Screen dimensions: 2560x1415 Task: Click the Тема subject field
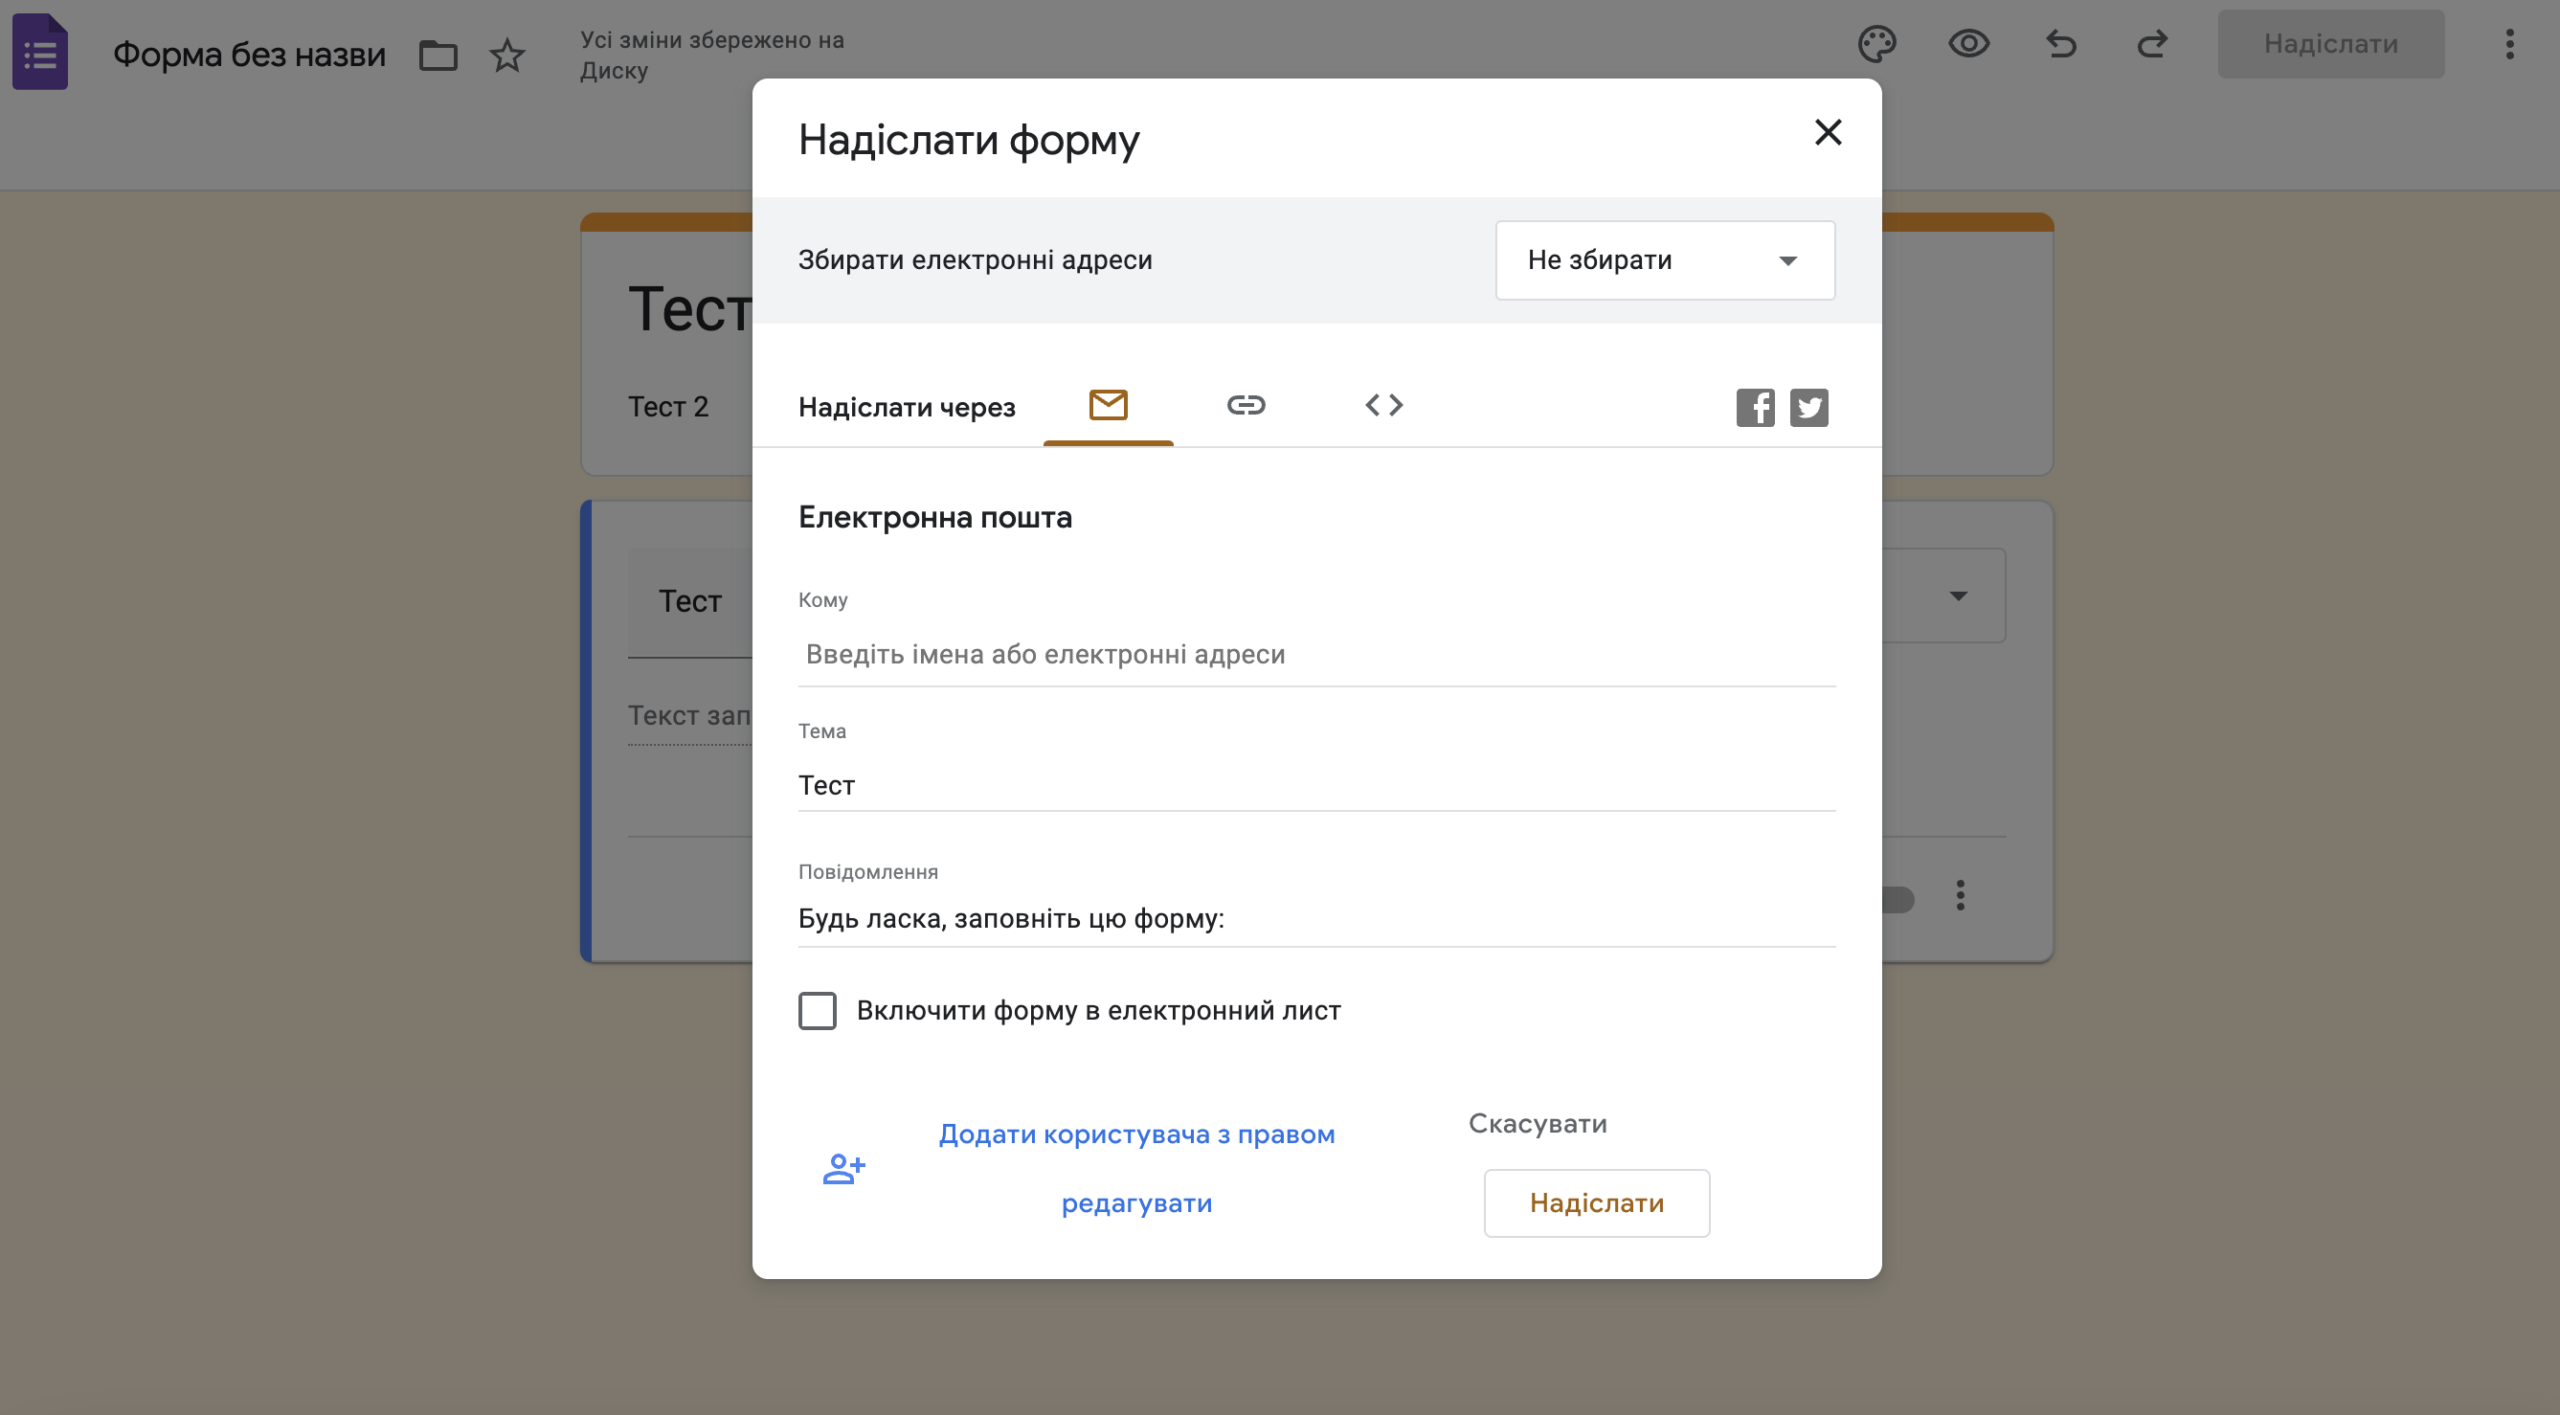pos(1316,785)
